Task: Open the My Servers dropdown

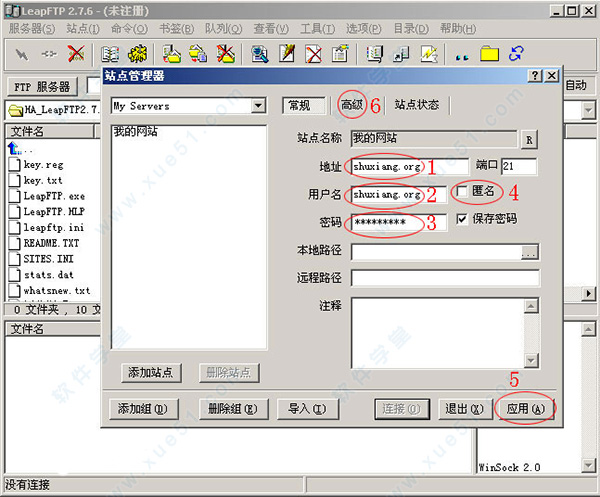Action: pyautogui.click(x=258, y=106)
